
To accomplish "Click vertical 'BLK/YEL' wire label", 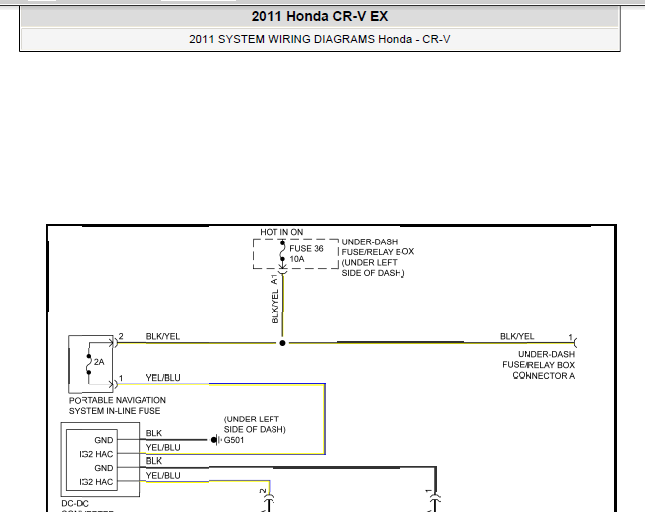I will pyautogui.click(x=275, y=306).
